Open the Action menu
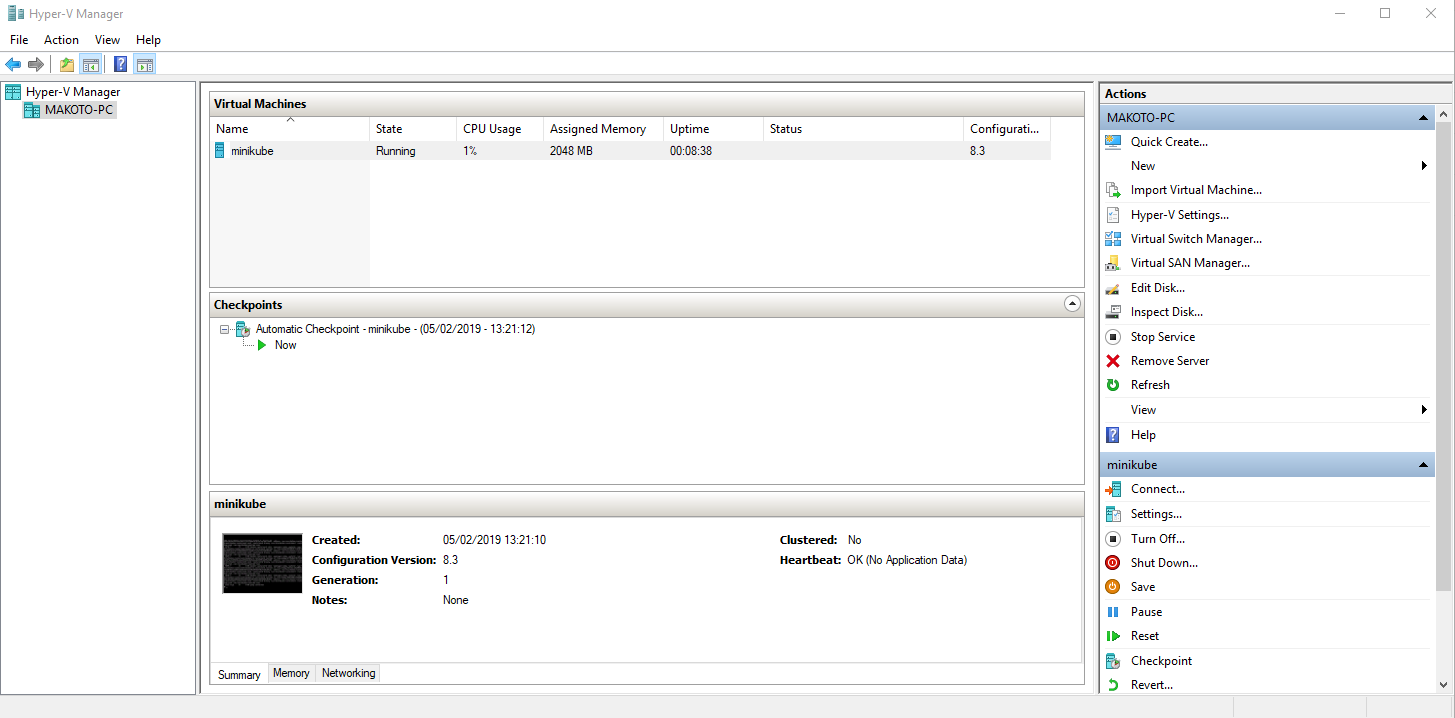 coord(61,40)
